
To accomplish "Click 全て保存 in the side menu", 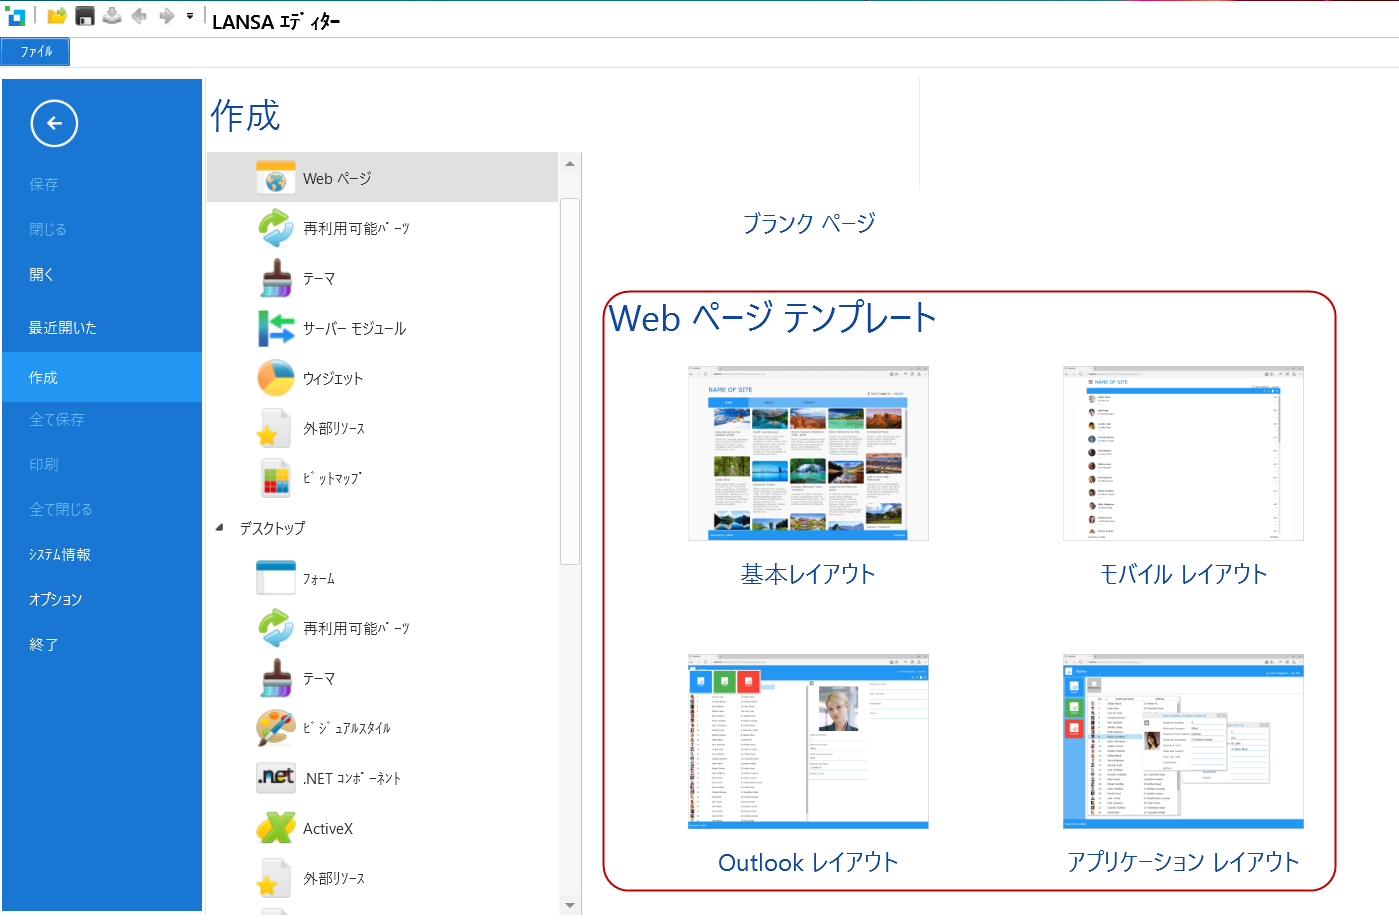I will coord(57,419).
